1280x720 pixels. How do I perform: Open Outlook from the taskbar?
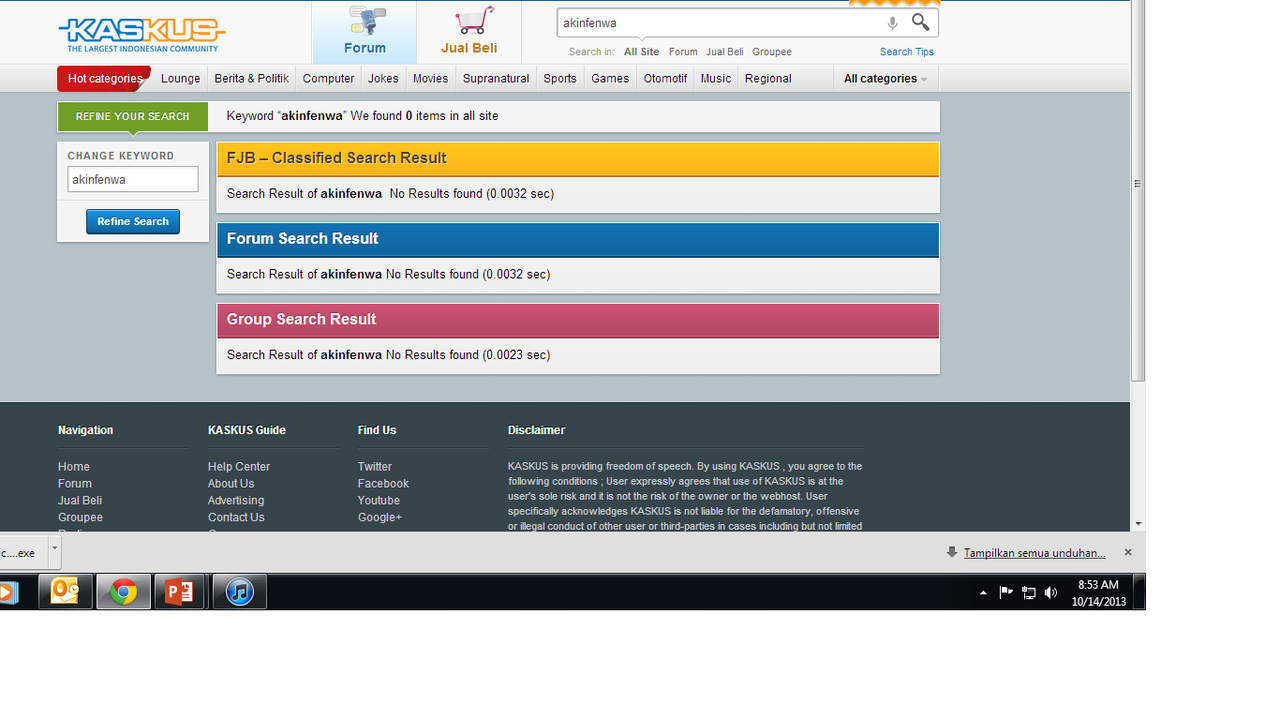tap(66, 592)
